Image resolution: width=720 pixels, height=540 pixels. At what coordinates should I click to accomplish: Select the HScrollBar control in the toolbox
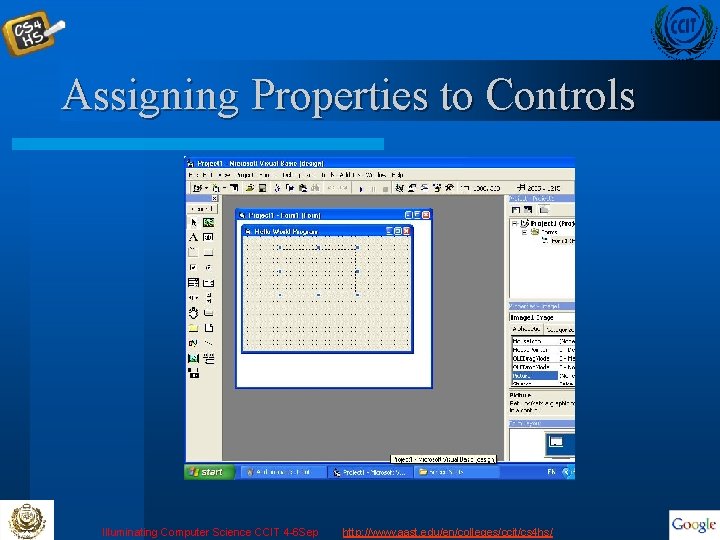click(193, 298)
